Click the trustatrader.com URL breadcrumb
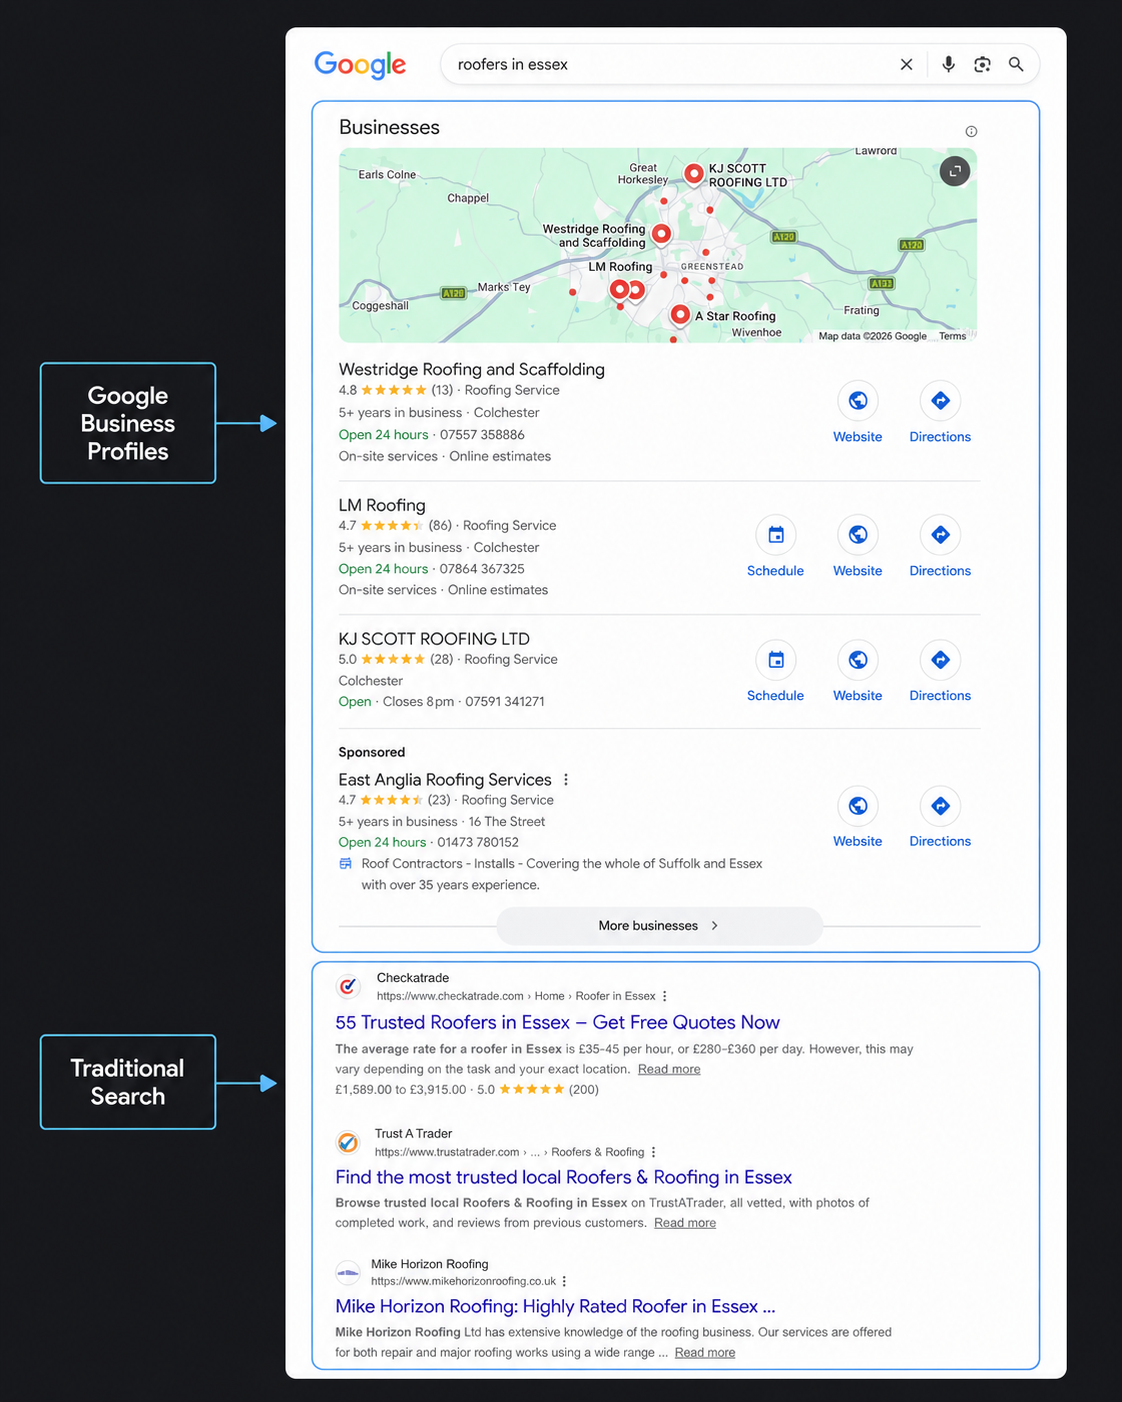1122x1402 pixels. pyautogui.click(x=510, y=1152)
